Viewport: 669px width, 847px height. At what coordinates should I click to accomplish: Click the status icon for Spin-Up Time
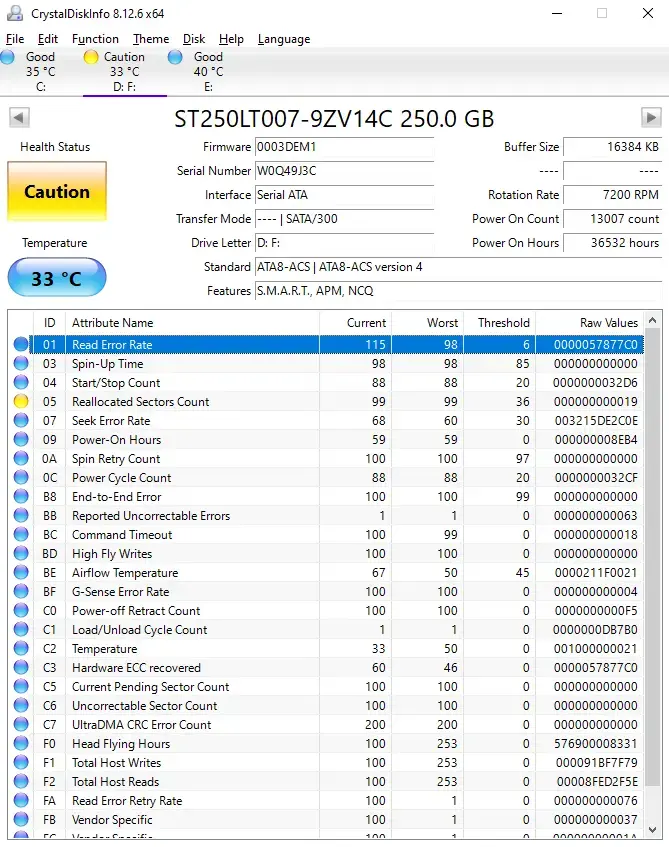point(21,364)
